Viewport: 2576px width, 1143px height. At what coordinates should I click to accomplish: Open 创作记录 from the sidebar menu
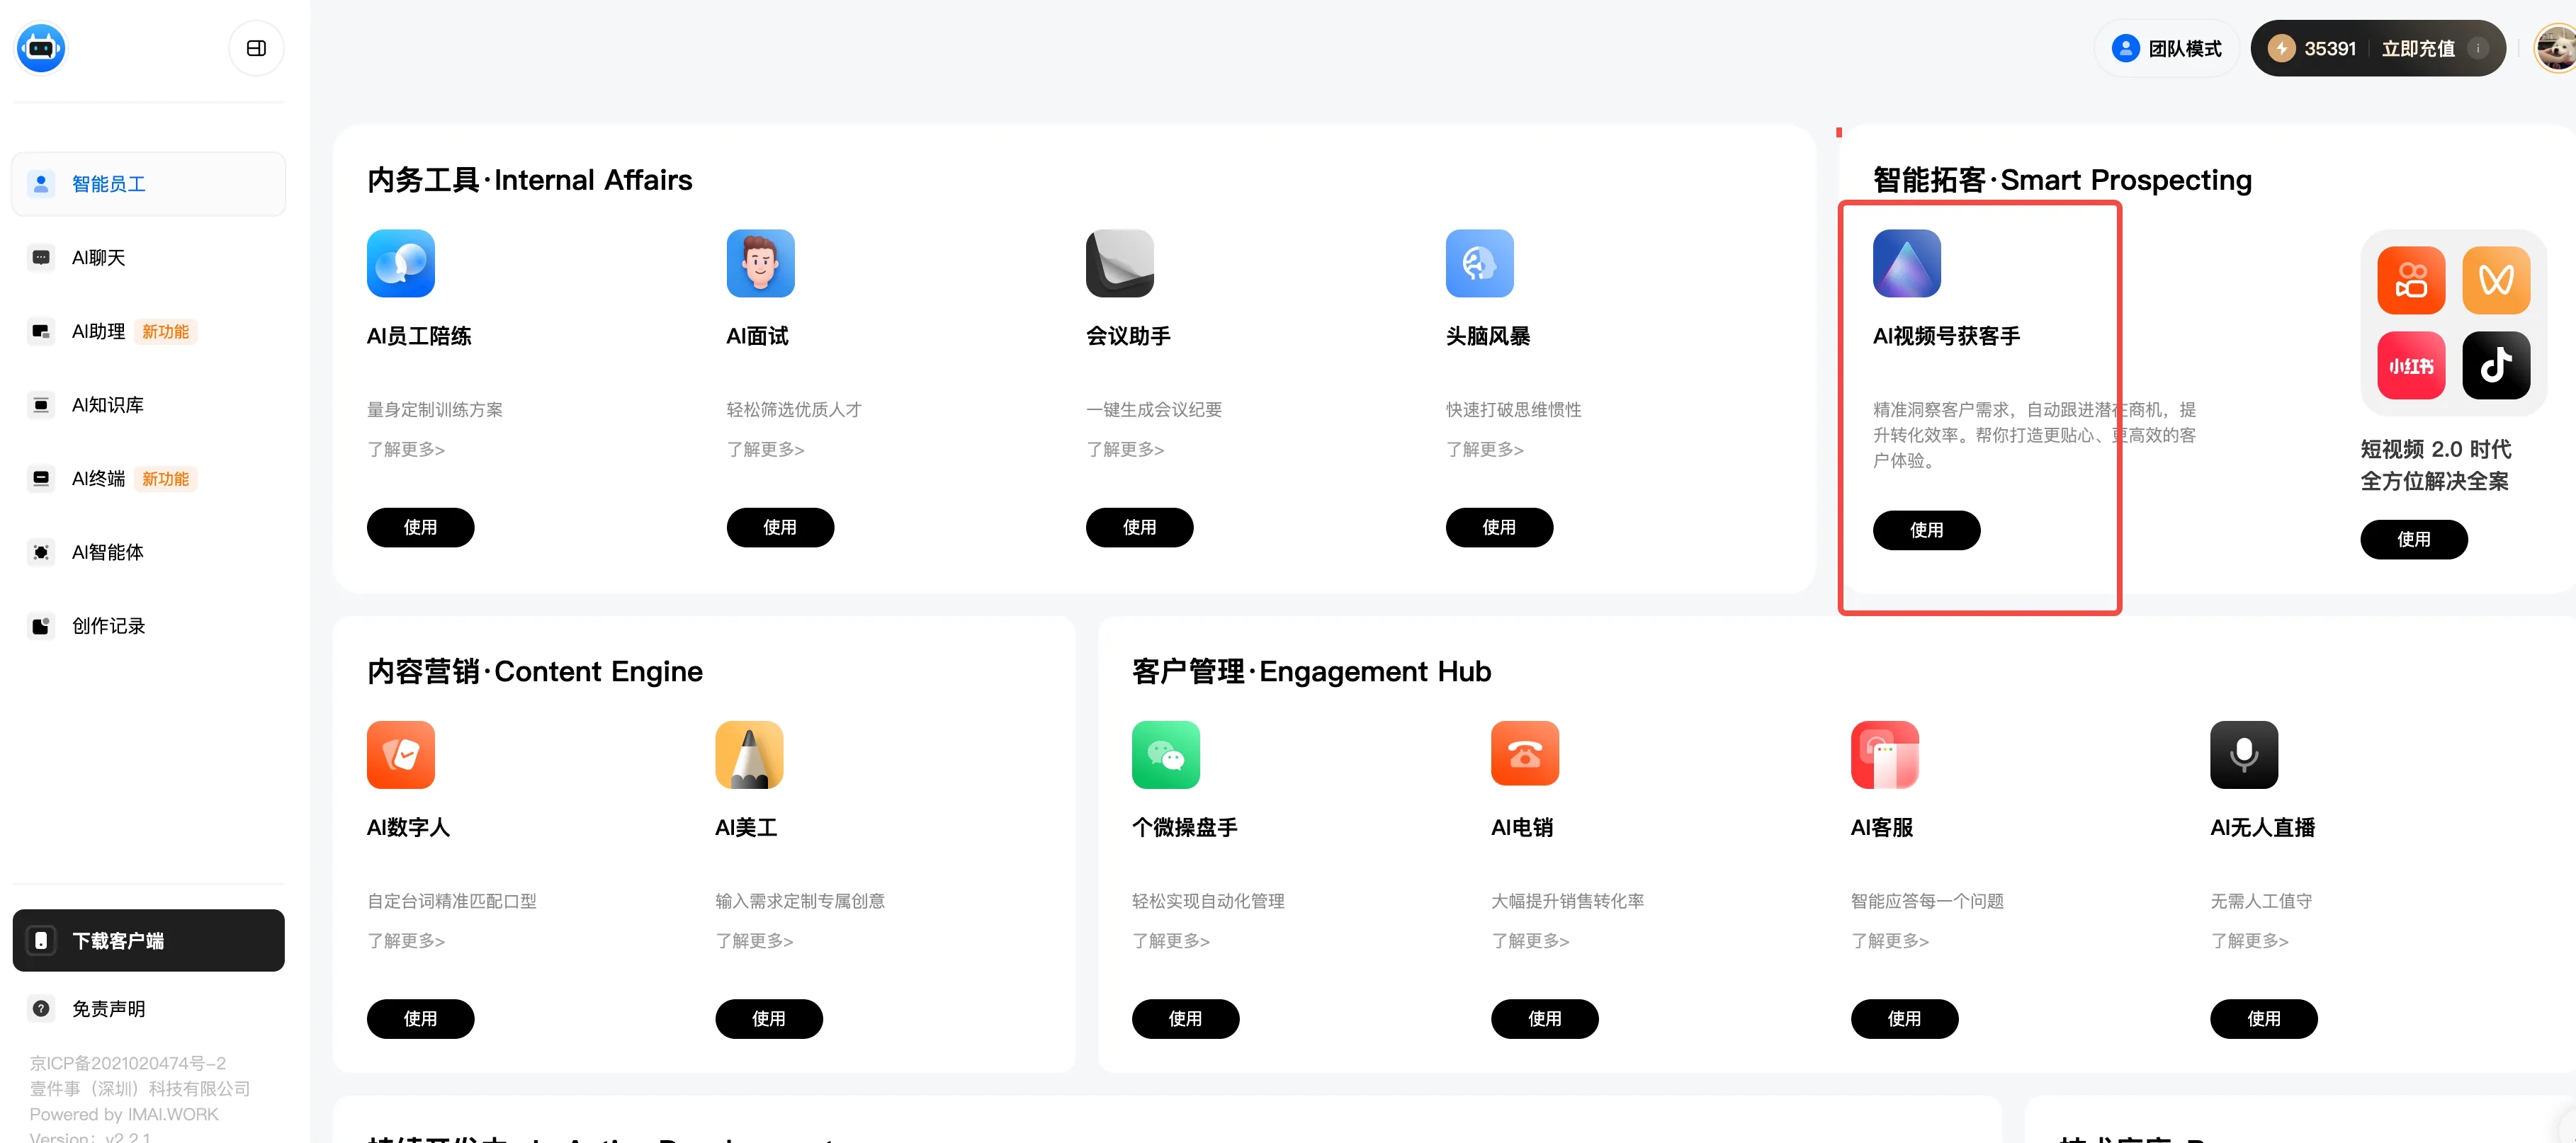point(107,626)
